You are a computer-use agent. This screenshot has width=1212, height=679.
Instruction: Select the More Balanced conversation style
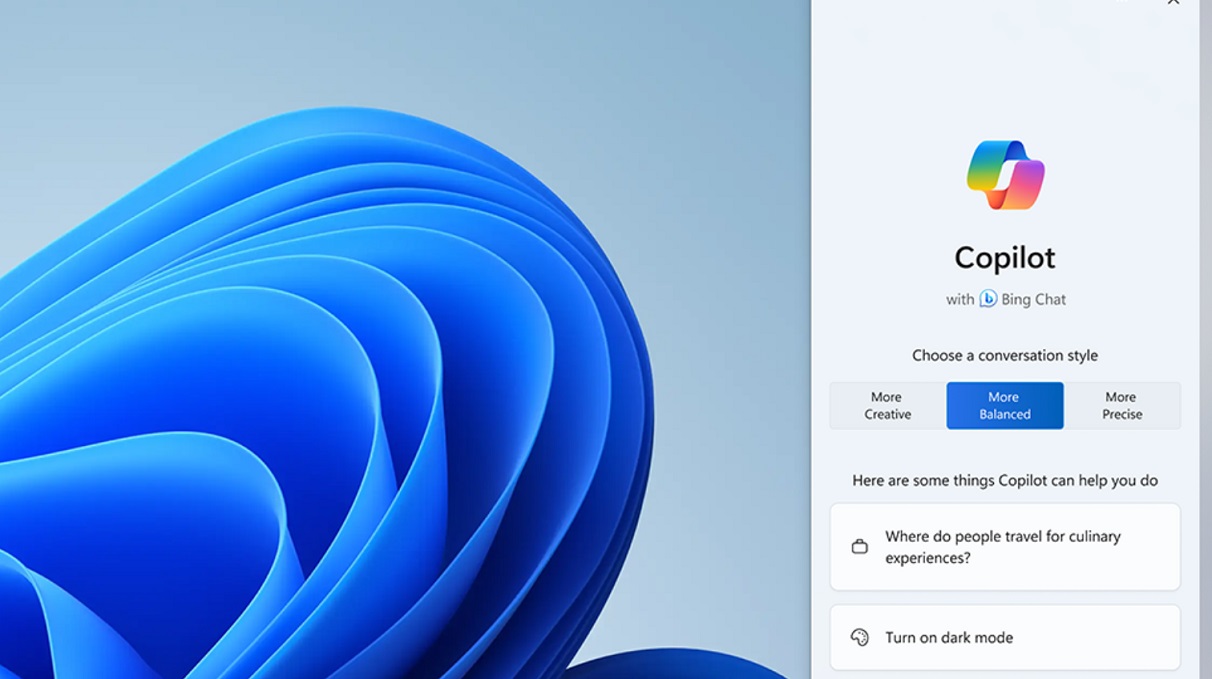pos(1005,406)
